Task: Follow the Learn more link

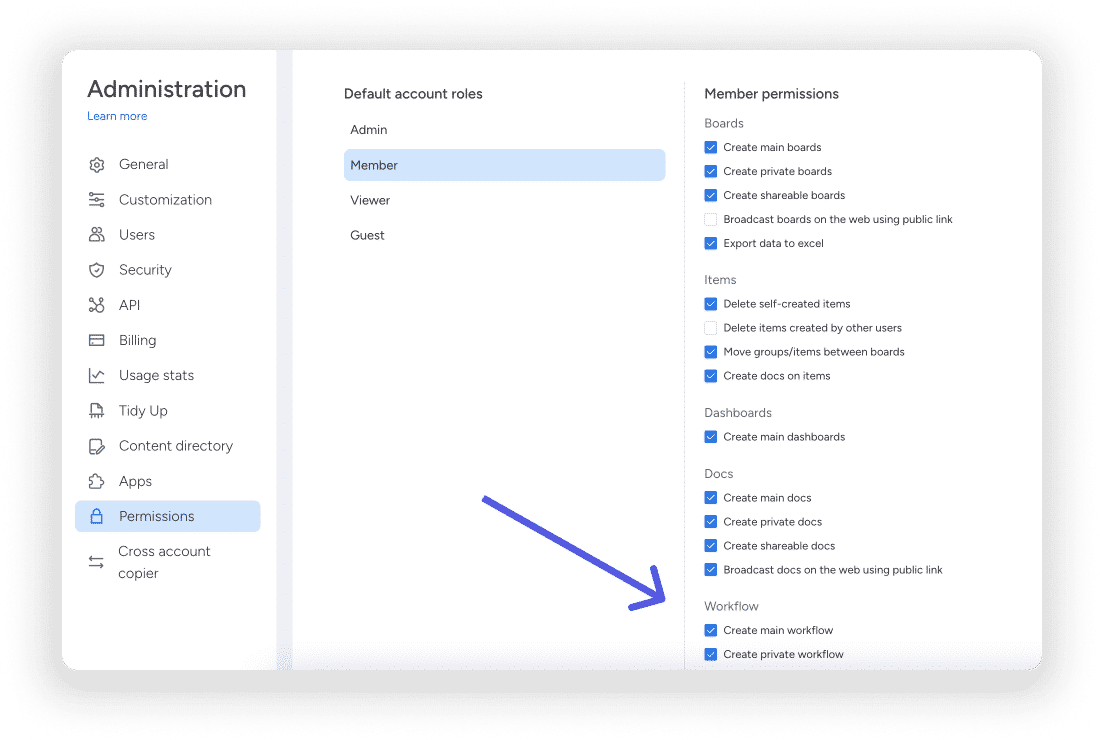Action: [117, 116]
